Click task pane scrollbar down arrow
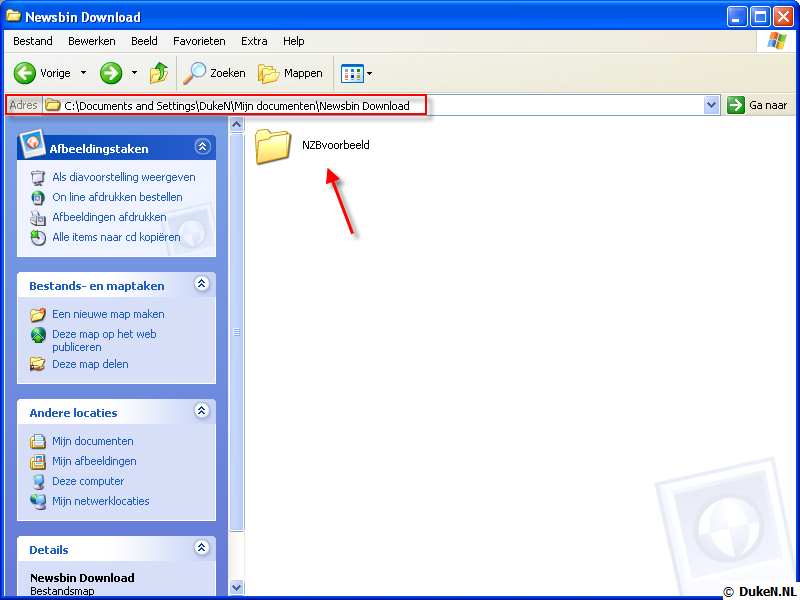This screenshot has height=600, width=800. click(x=236, y=587)
